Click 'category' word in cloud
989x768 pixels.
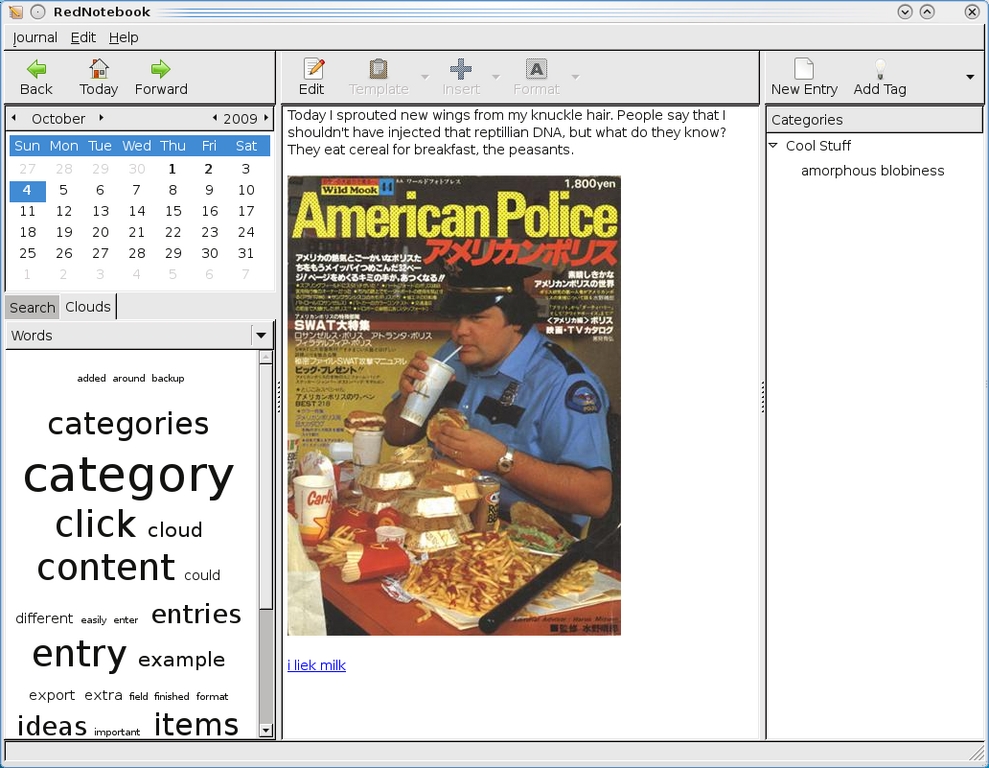point(128,476)
